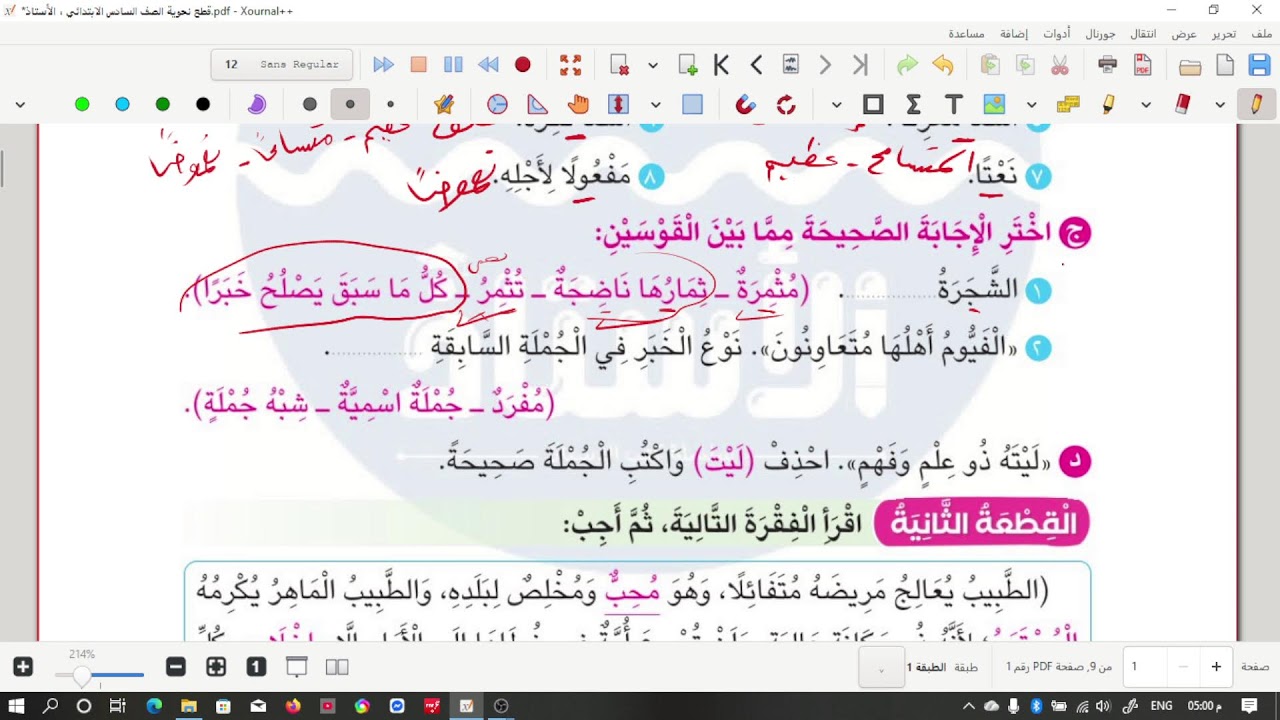Stop audio playback

(418, 65)
